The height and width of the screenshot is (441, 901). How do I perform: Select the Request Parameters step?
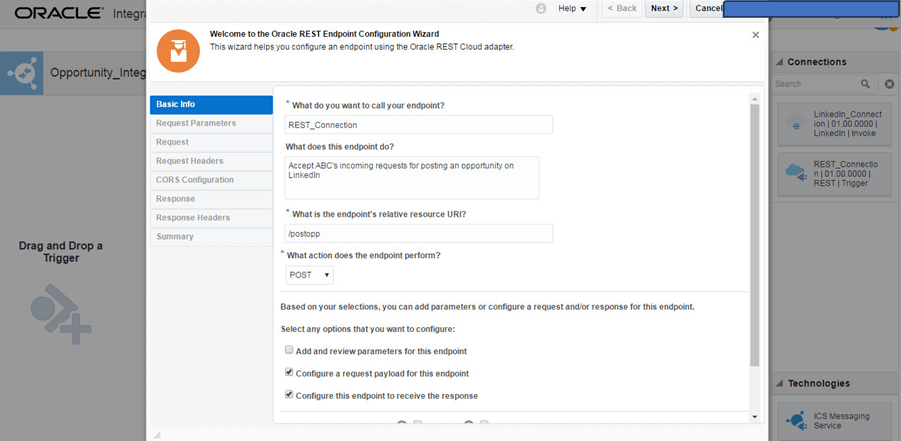211,123
